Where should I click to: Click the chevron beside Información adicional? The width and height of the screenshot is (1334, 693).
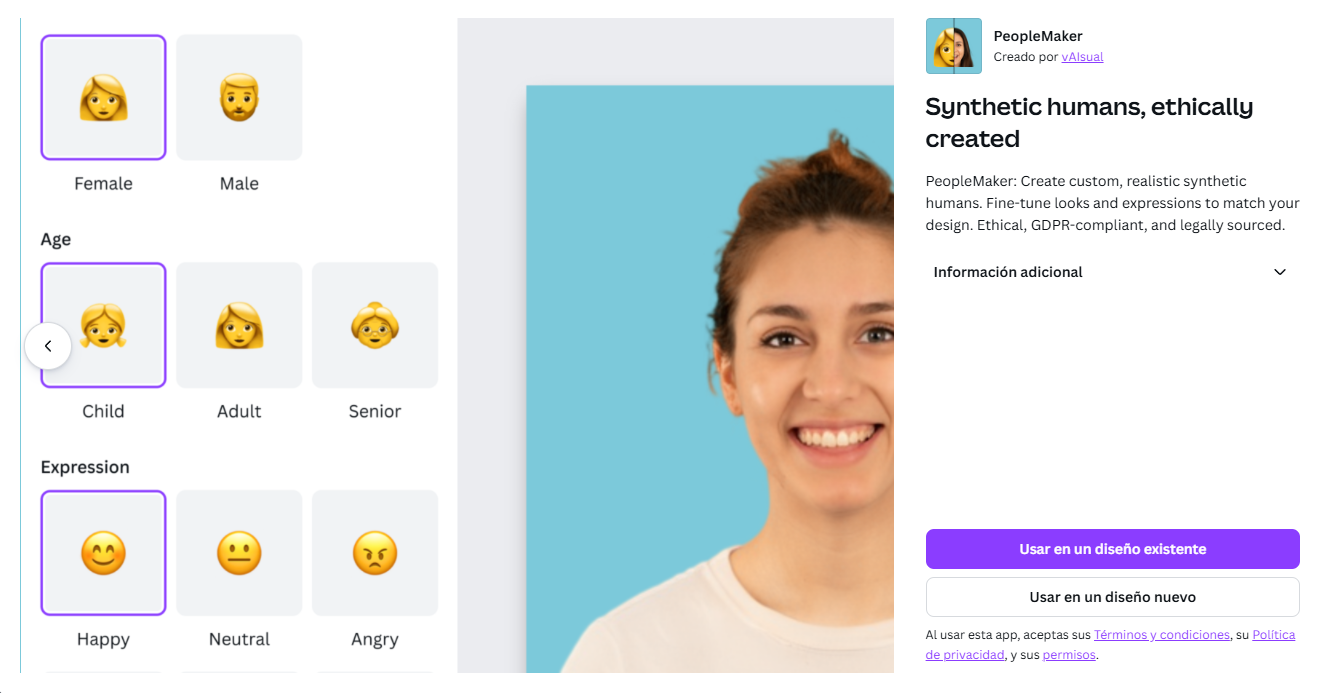pos(1280,271)
